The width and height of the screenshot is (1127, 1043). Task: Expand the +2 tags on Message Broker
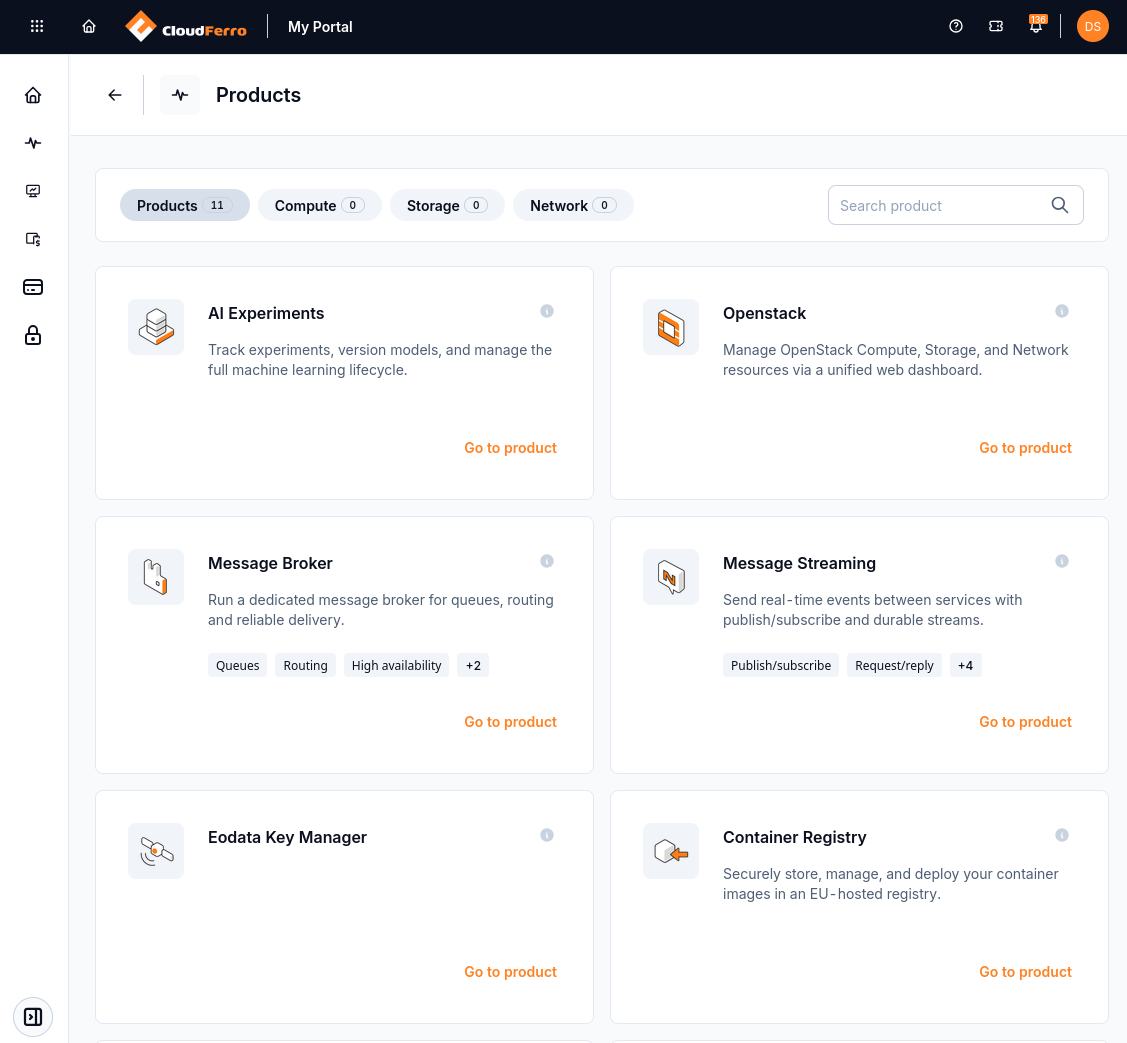(473, 666)
